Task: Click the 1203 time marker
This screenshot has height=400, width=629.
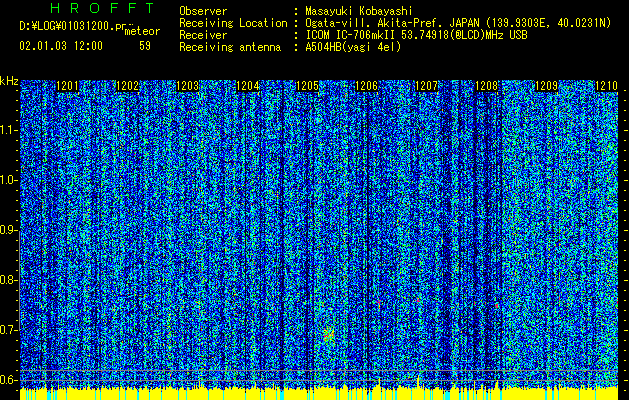Action: pos(187,86)
